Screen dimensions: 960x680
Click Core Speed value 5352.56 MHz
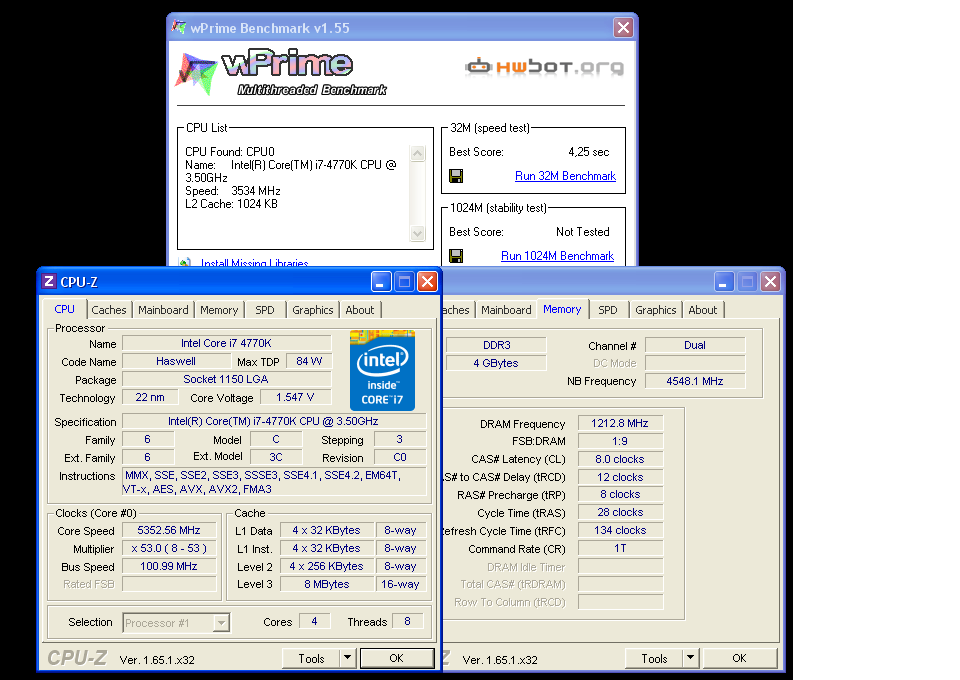[x=169, y=531]
